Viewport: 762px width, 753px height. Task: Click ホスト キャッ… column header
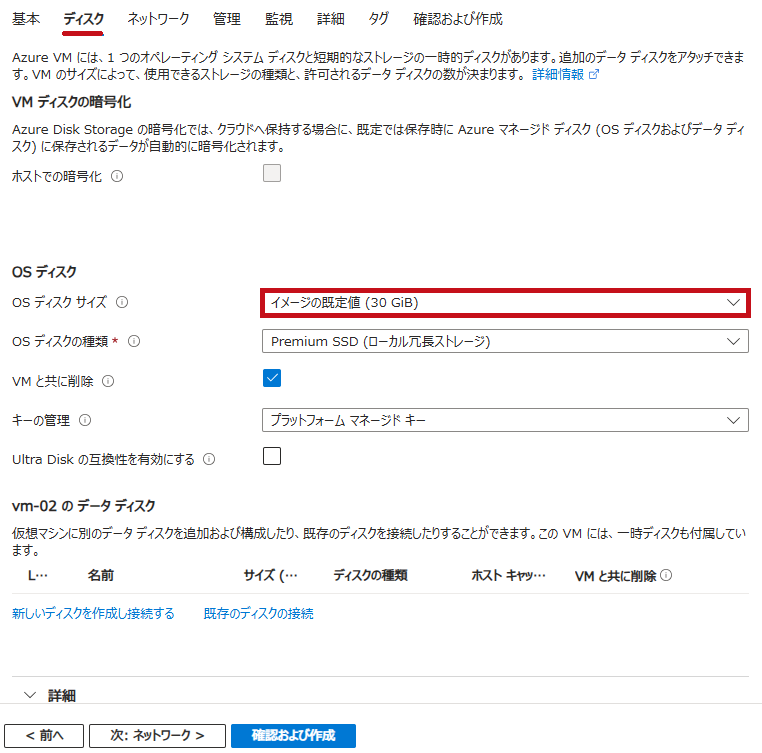point(508,576)
